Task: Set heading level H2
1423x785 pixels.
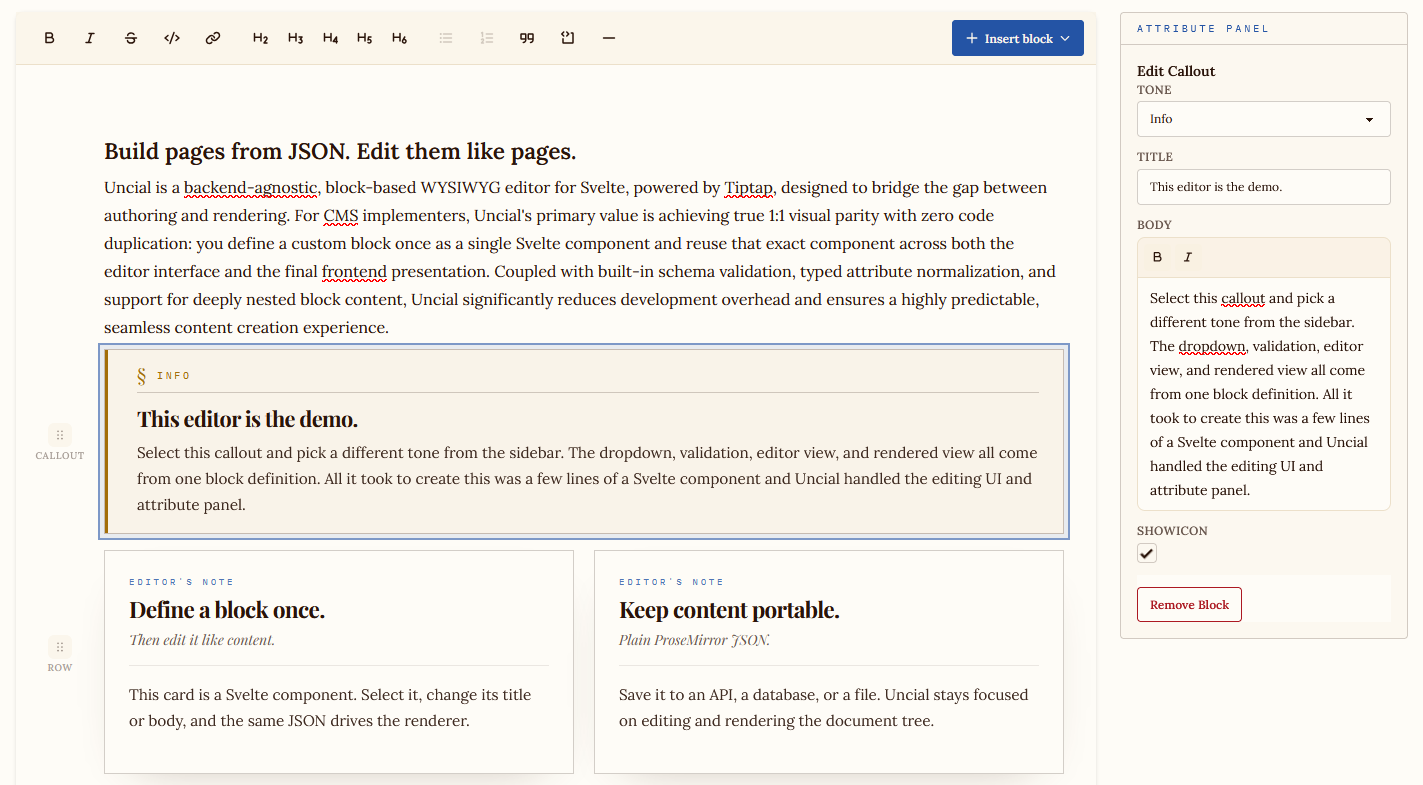Action: click(260, 38)
